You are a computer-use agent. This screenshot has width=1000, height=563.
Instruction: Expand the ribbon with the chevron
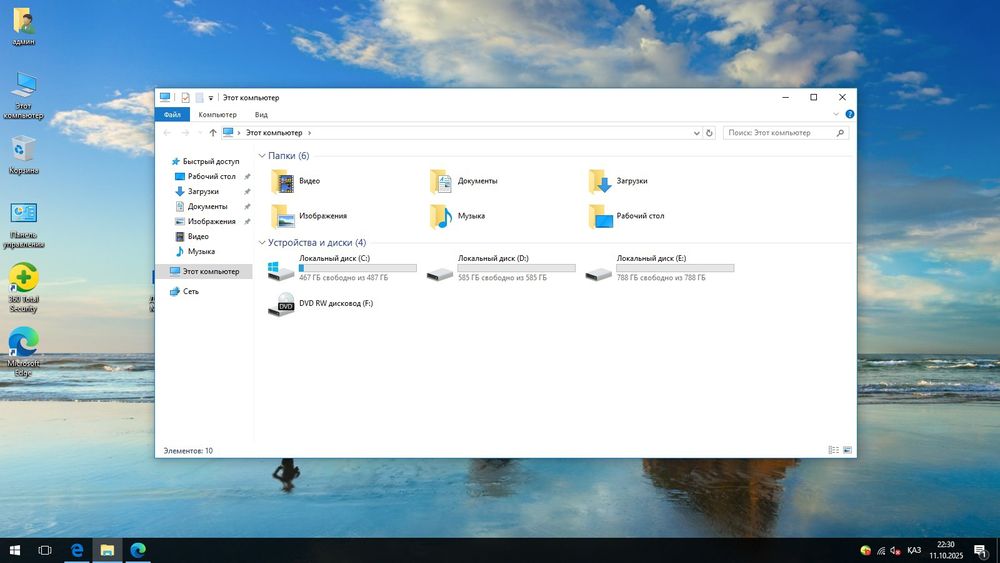click(x=835, y=114)
